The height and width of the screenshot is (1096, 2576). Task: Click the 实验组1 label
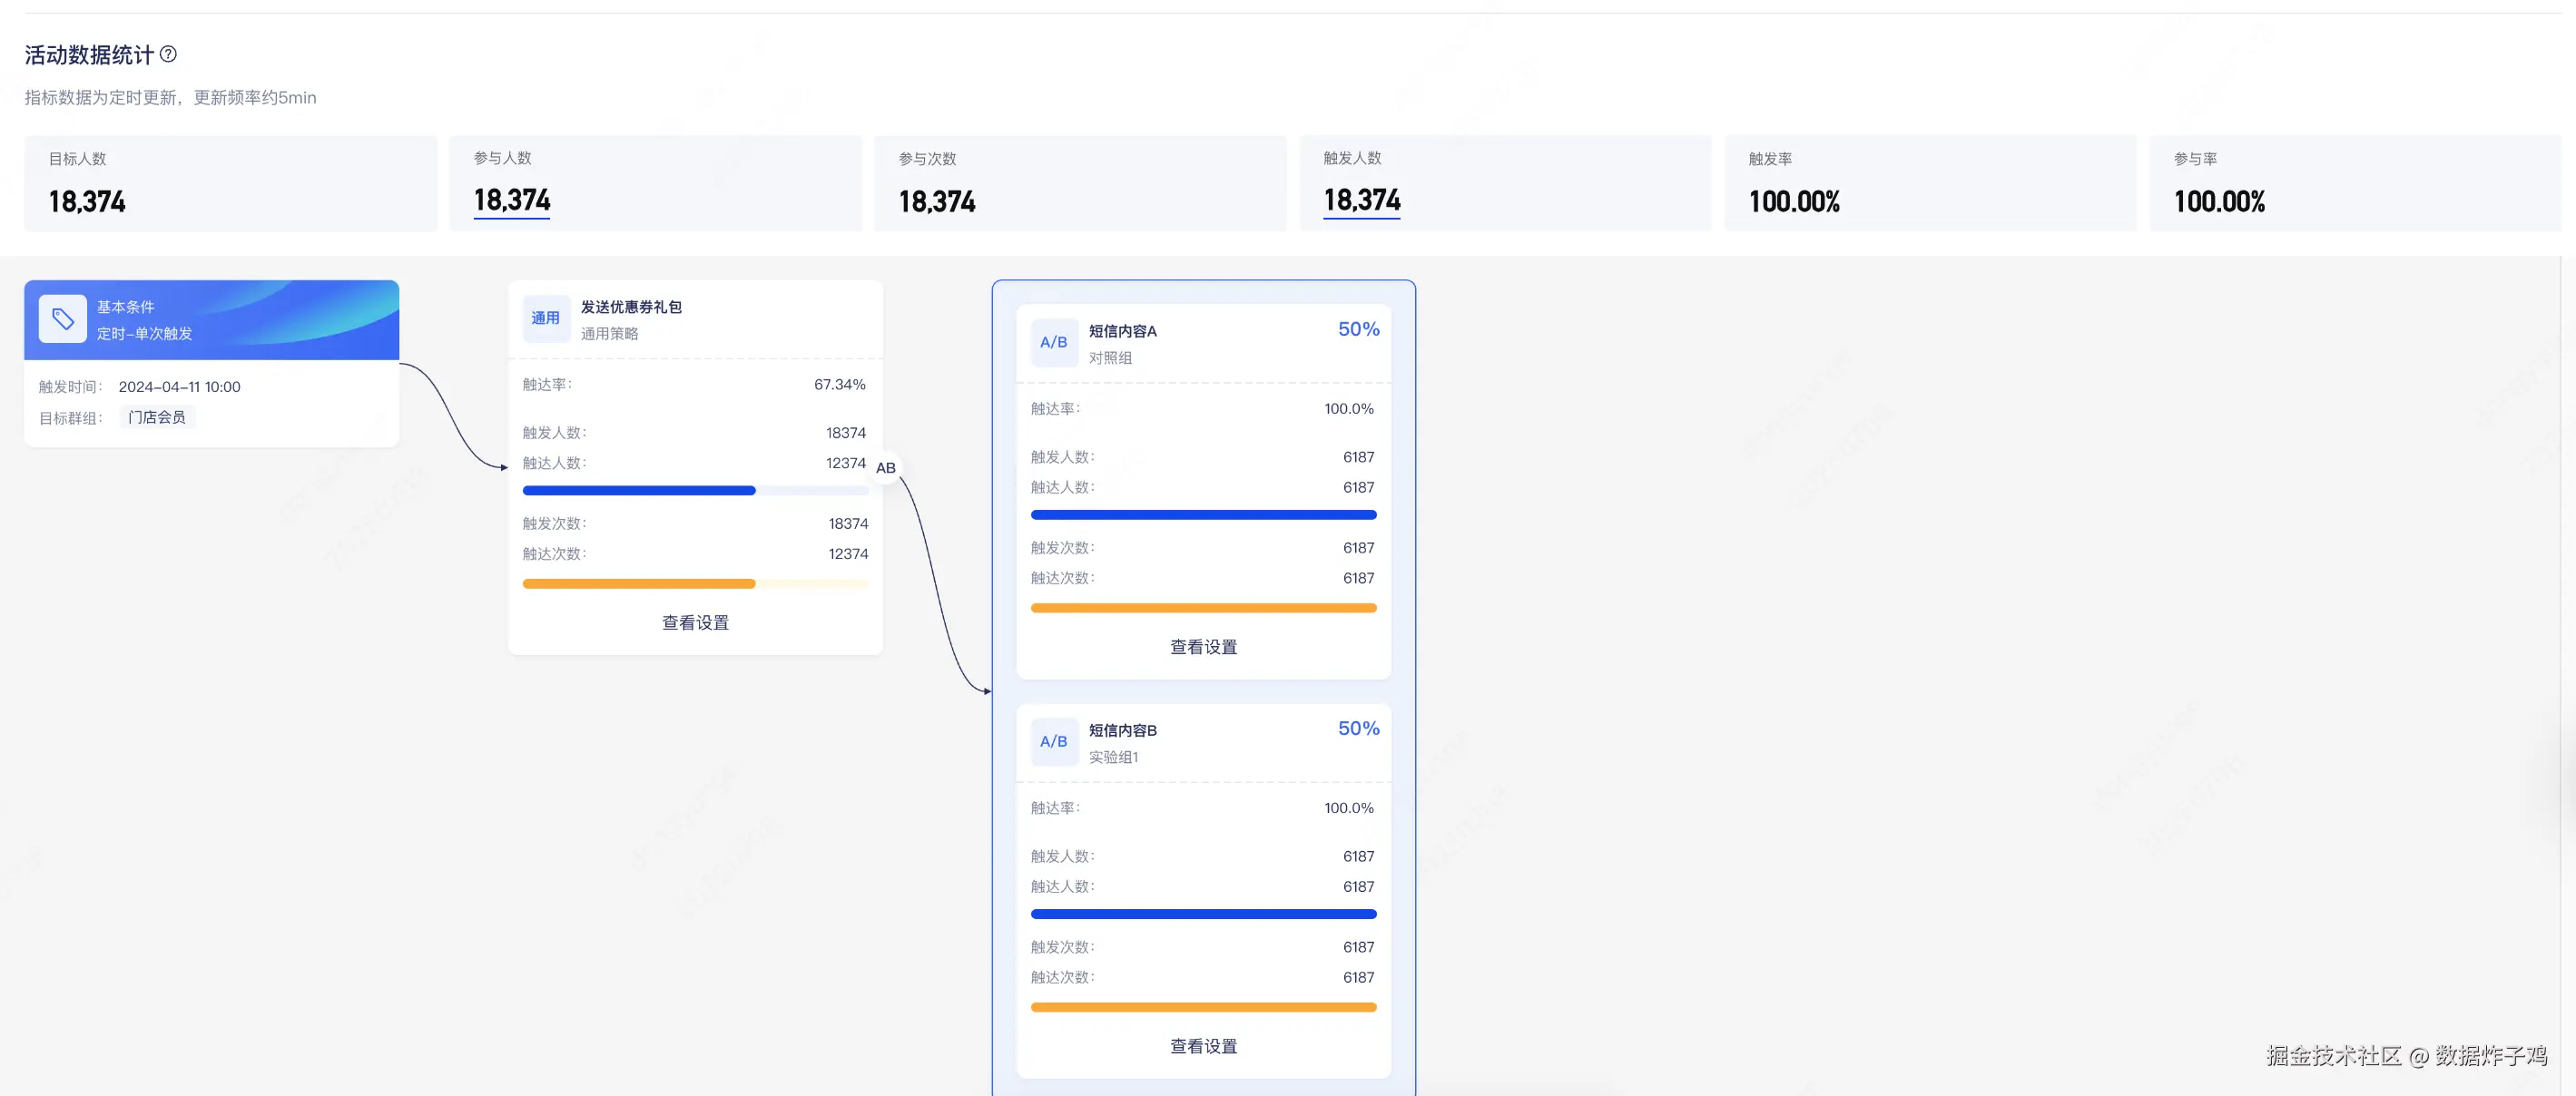coord(1114,757)
